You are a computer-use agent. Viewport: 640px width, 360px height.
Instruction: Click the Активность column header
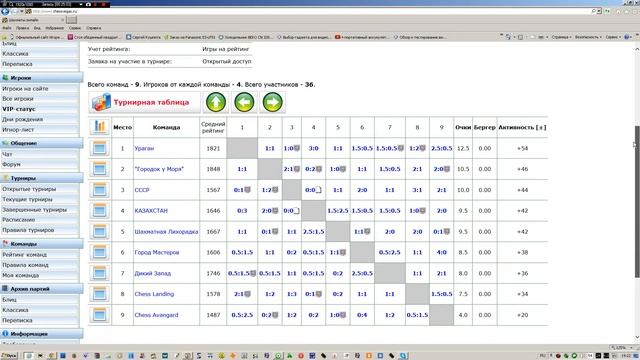(x=522, y=127)
